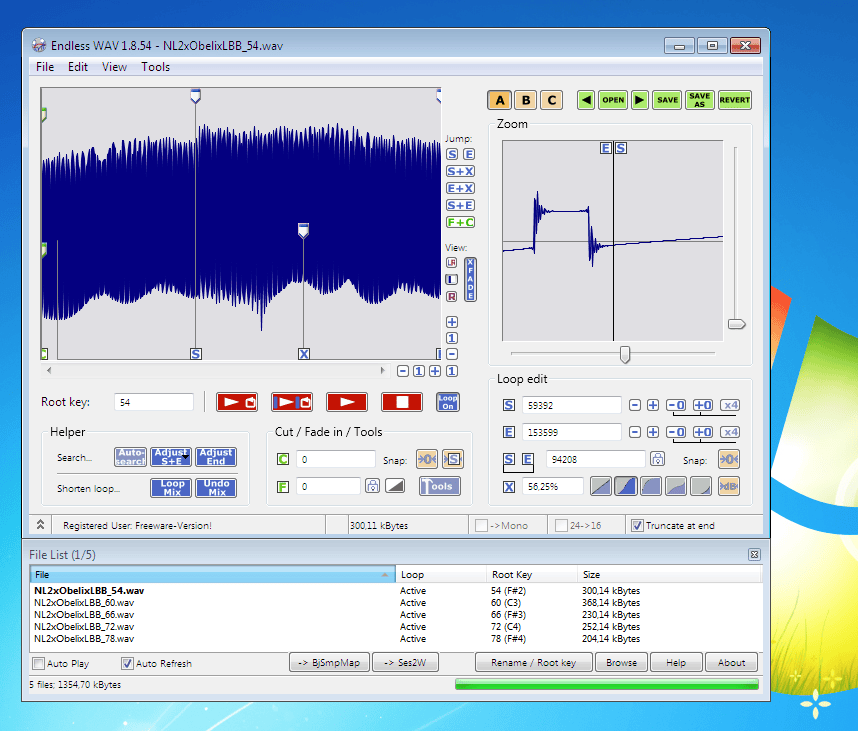
Task: Select slot B
Action: point(526,100)
